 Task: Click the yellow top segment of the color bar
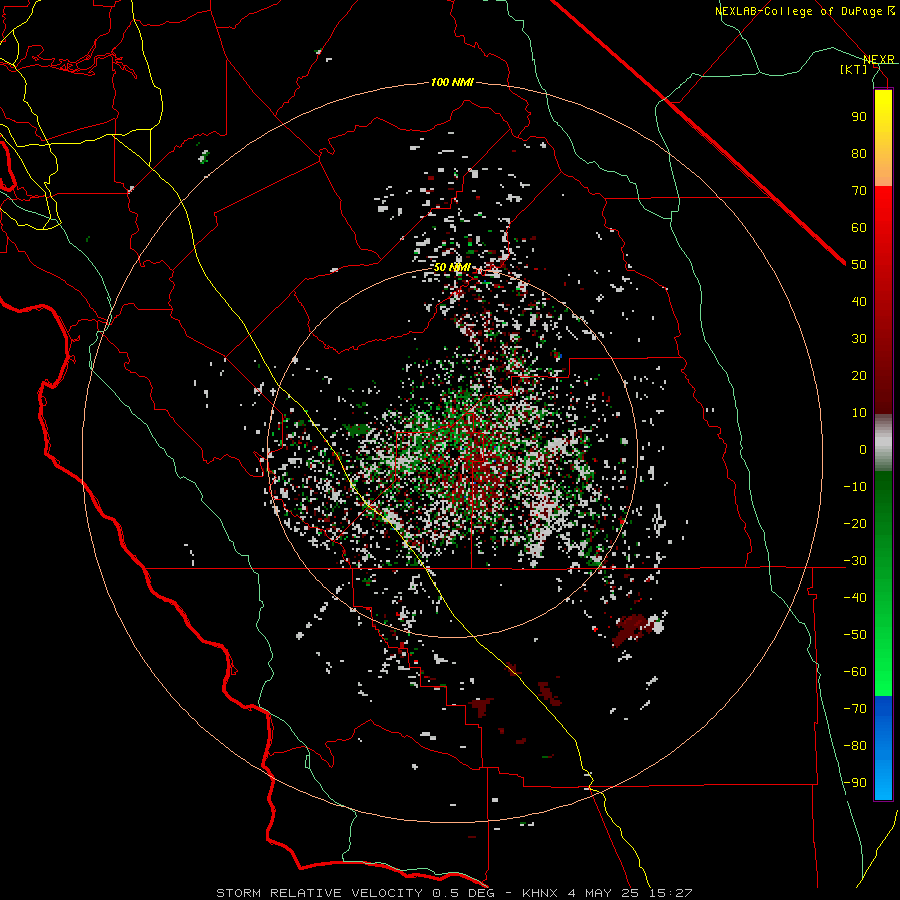[883, 138]
